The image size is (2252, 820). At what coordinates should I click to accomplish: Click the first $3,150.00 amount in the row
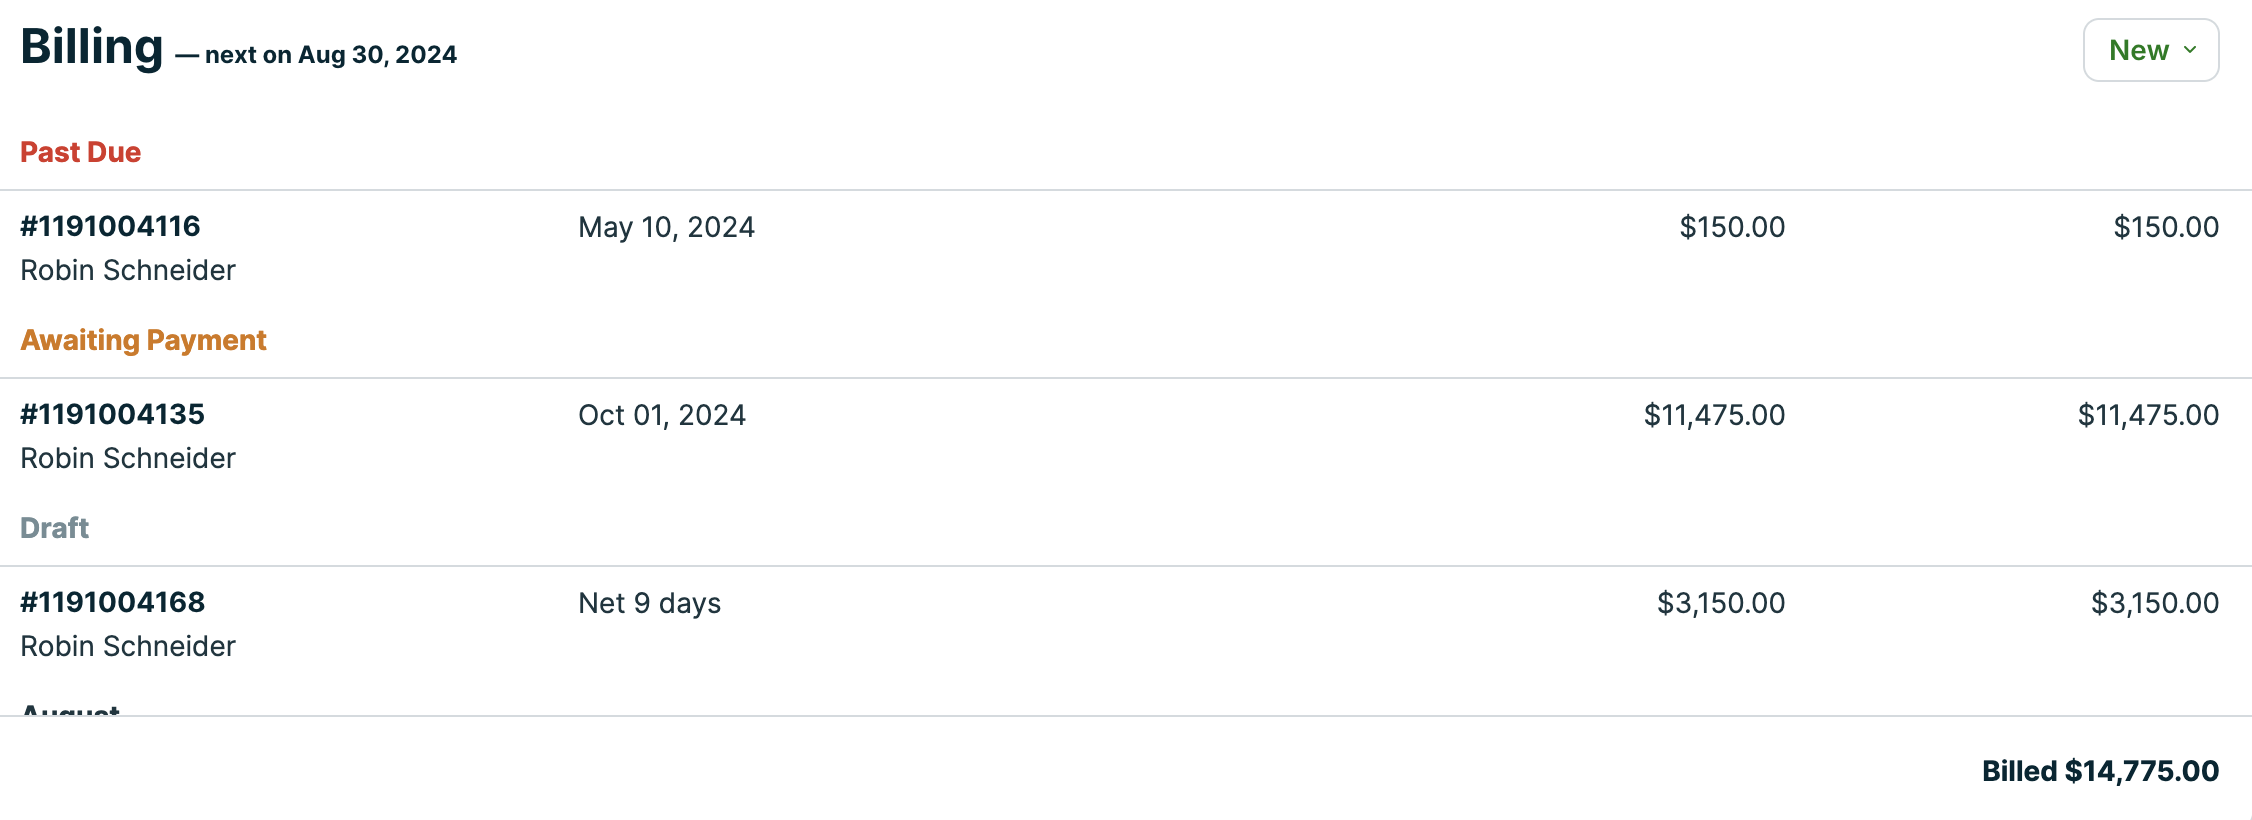click(1720, 603)
